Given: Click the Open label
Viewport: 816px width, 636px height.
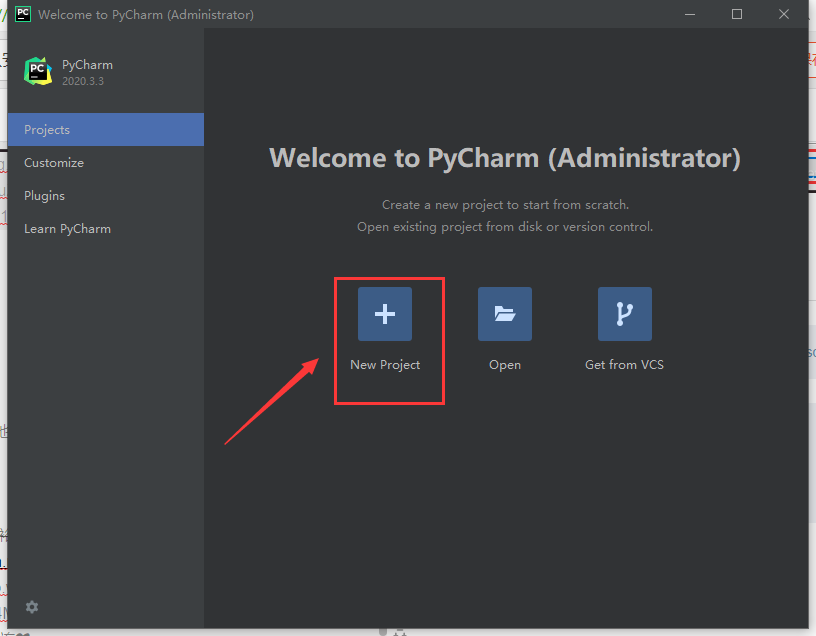Looking at the screenshot, I should pos(505,365).
